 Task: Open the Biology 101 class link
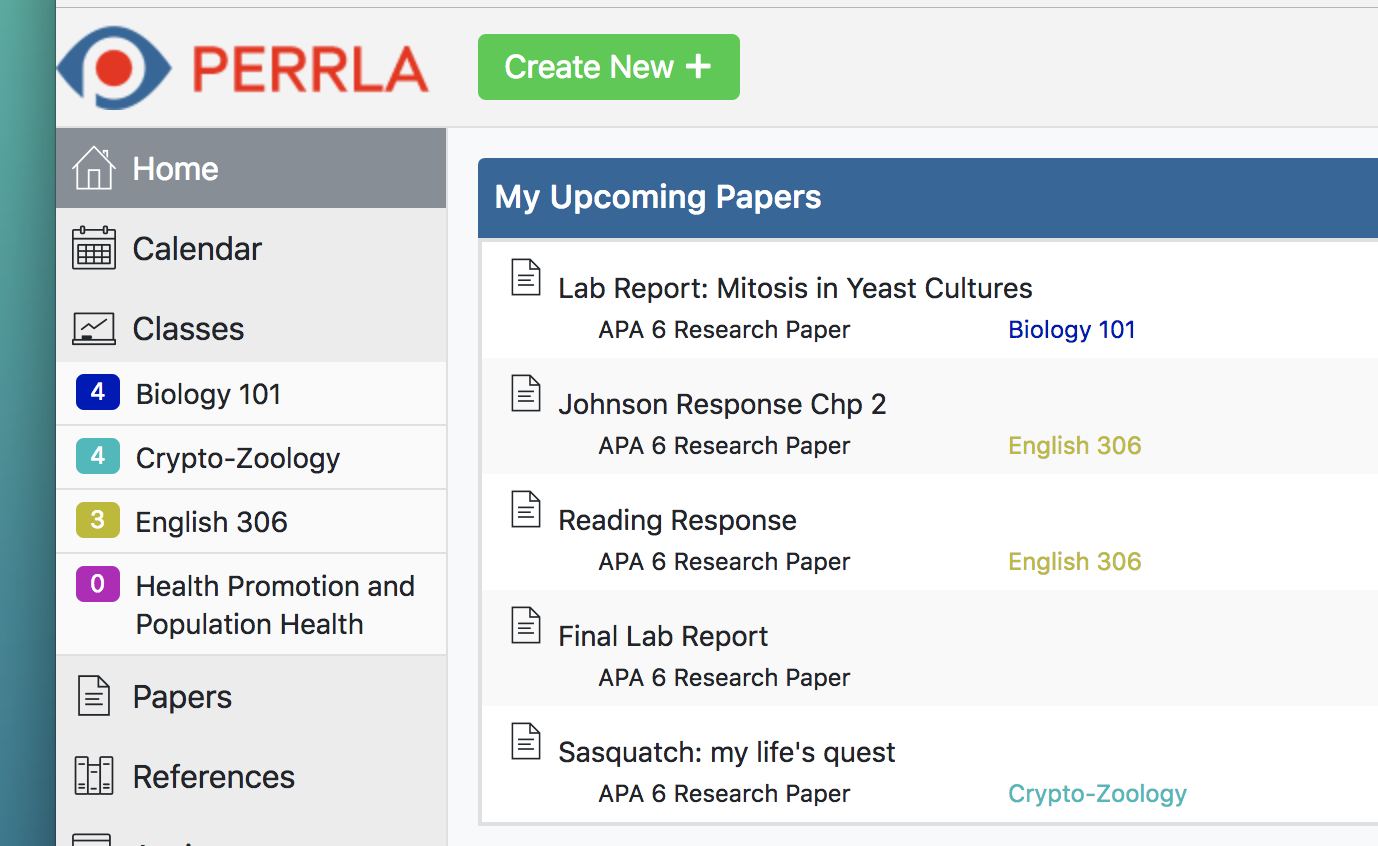tap(1072, 329)
